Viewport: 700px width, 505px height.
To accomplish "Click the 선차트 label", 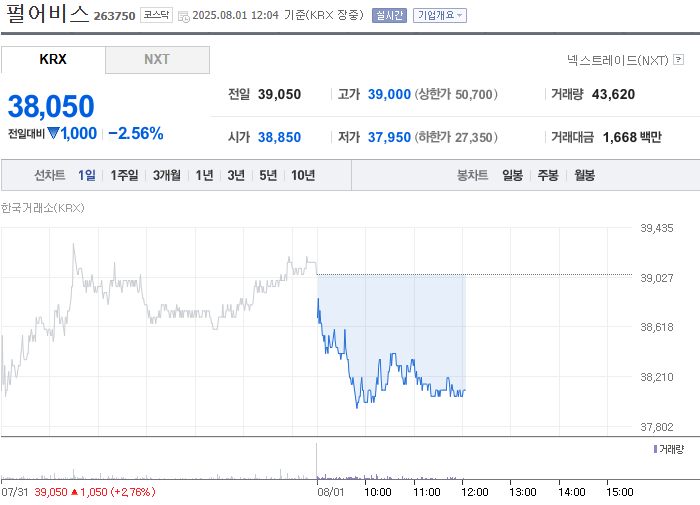I will click(x=50, y=175).
